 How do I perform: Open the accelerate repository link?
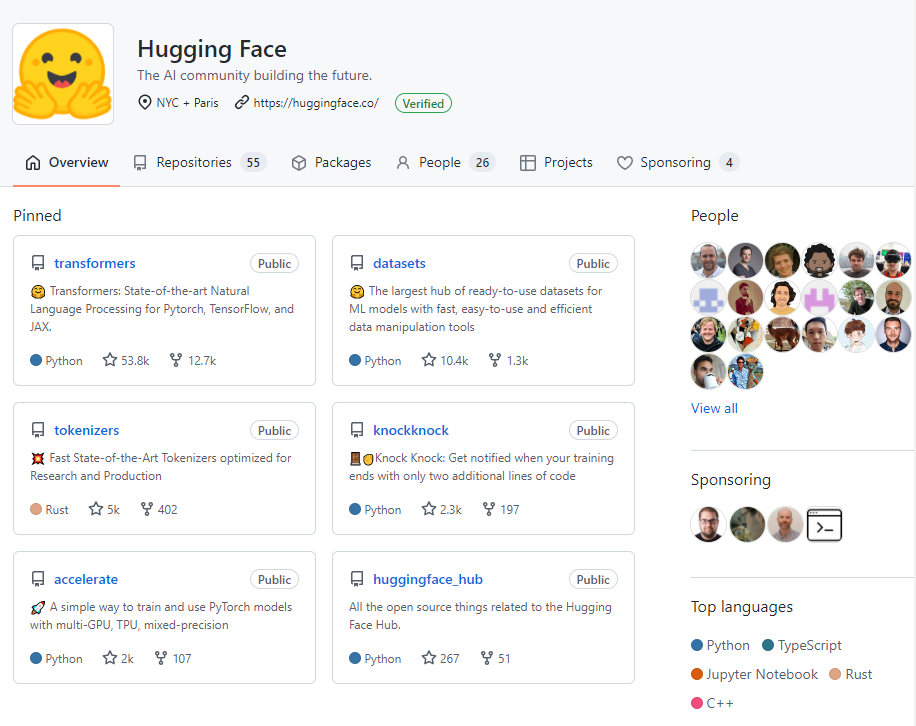[x=86, y=579]
